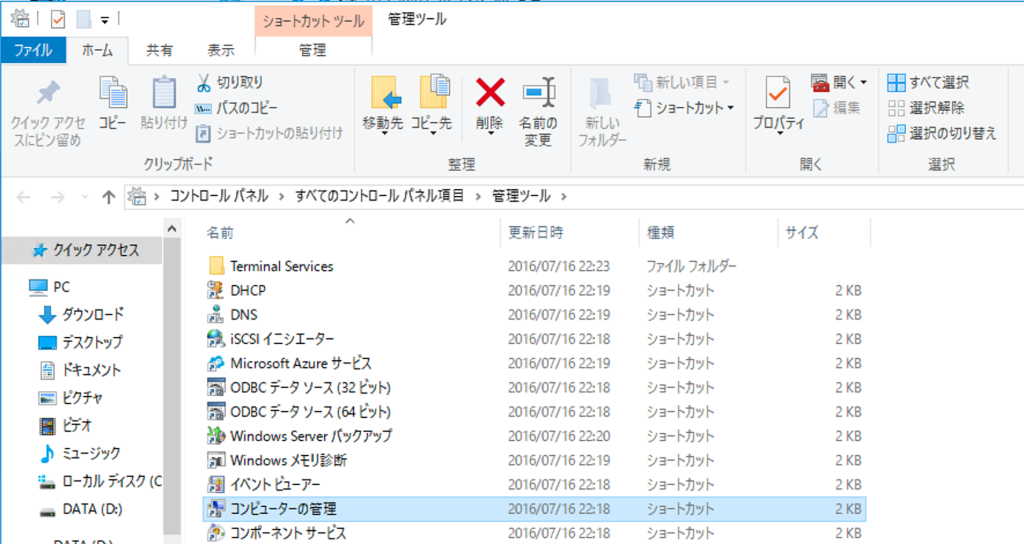Click the プロパティ (Properties) checkmark icon

(x=778, y=93)
